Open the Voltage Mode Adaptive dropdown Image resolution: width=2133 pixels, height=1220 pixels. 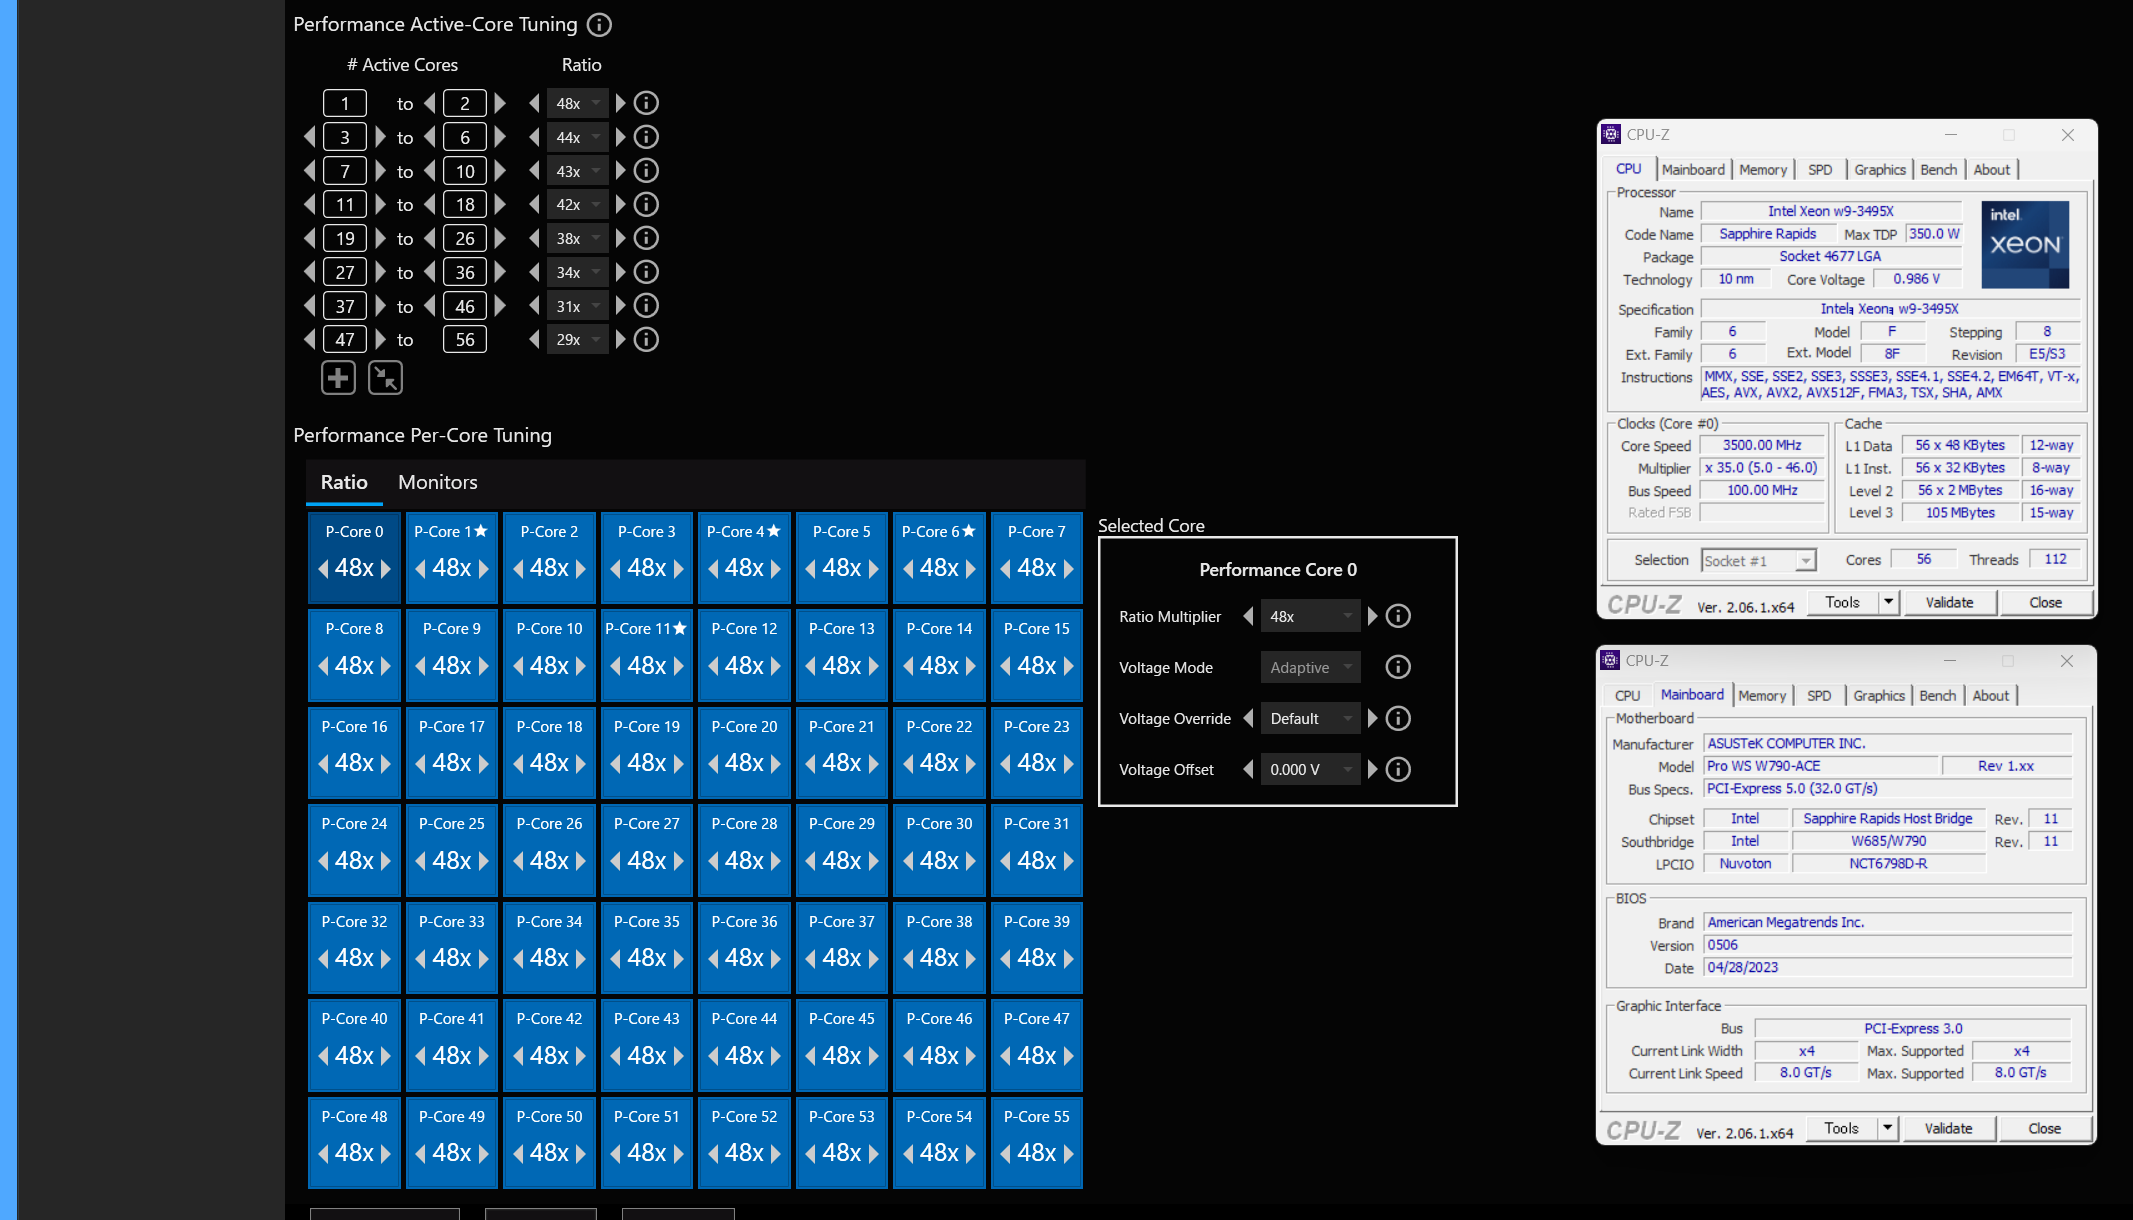[x=1310, y=667]
